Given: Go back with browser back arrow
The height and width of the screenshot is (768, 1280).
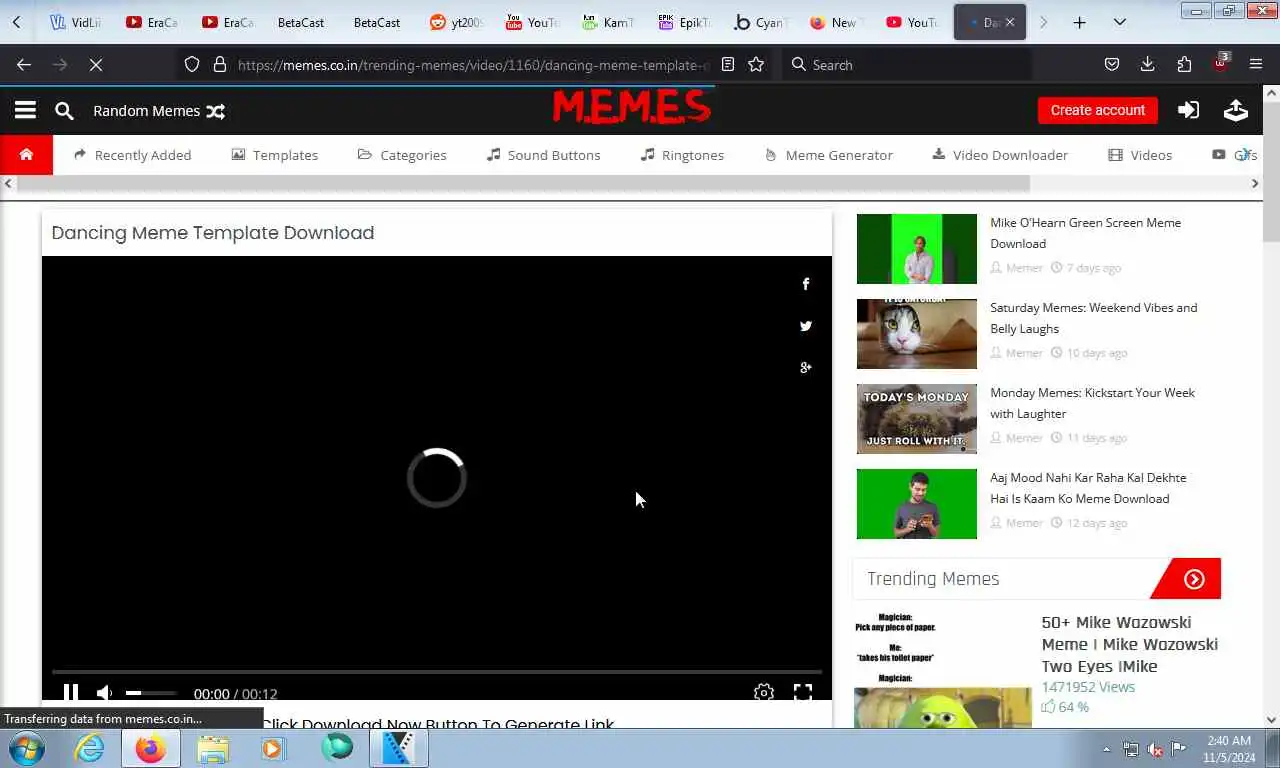Looking at the screenshot, I should pos(24,64).
